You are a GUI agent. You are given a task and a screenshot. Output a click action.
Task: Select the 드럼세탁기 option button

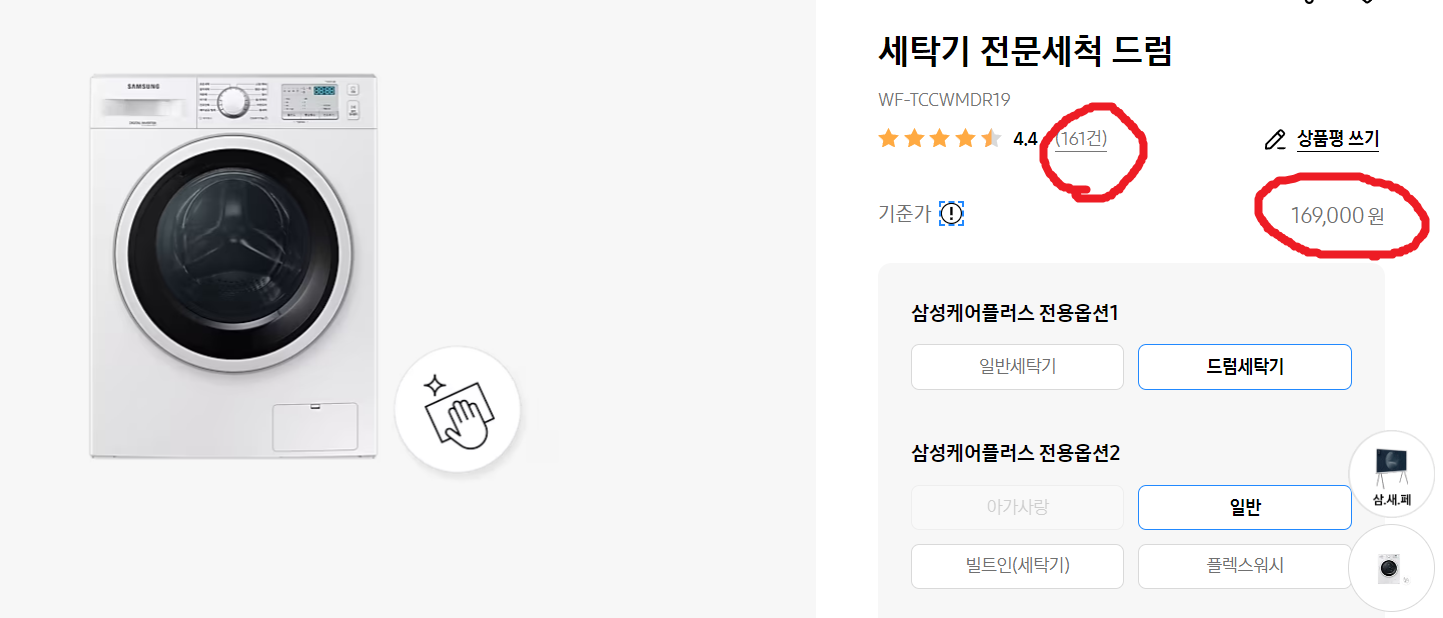(x=1244, y=367)
